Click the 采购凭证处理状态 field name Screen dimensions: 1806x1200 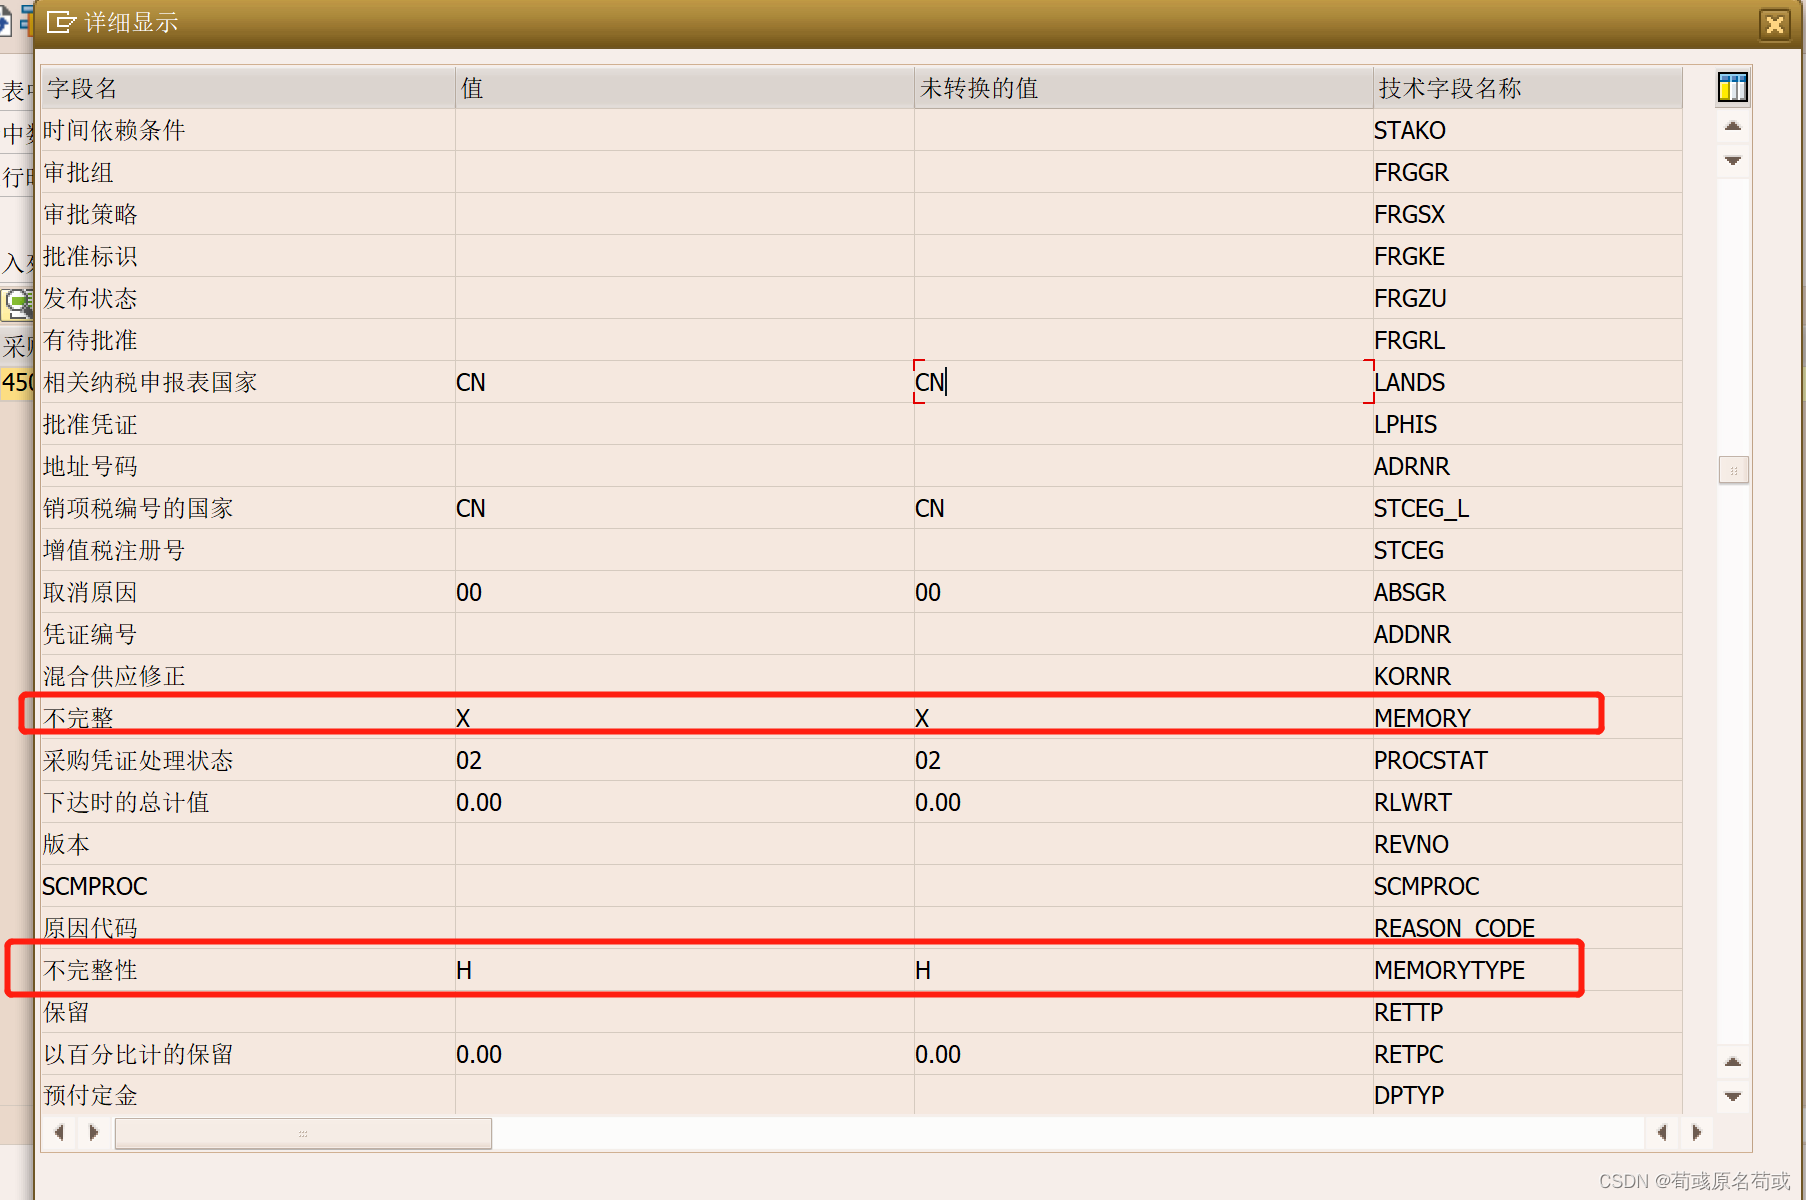click(x=138, y=760)
